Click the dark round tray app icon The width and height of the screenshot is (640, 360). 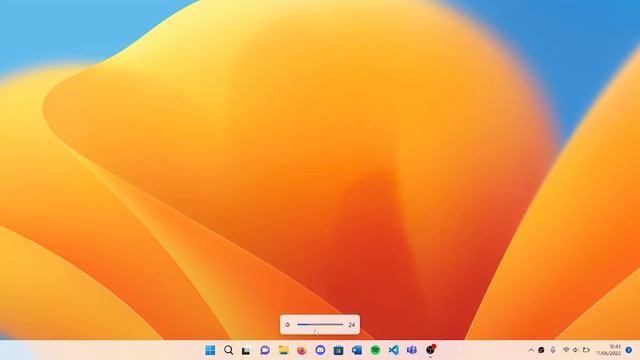coord(541,350)
